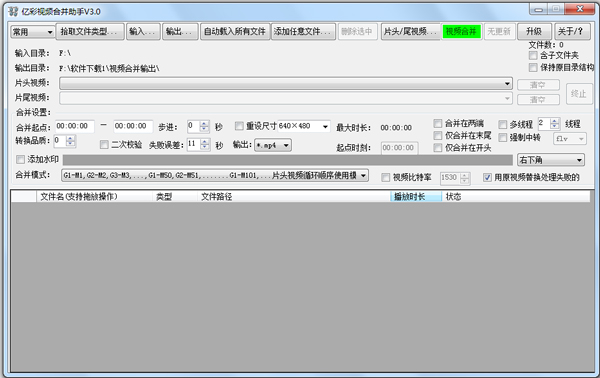The height and width of the screenshot is (378, 600).
Task: Expand the 片尾视频 dropdown
Action: (x=507, y=98)
